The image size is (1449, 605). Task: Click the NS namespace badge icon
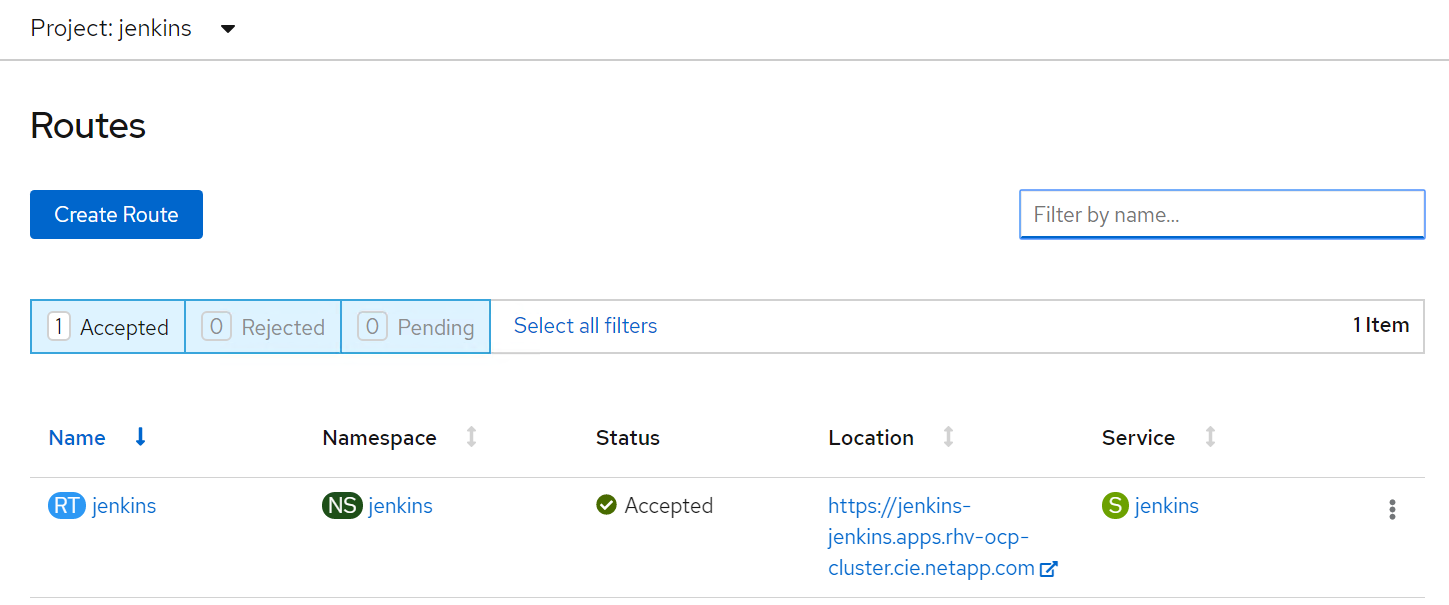342,506
